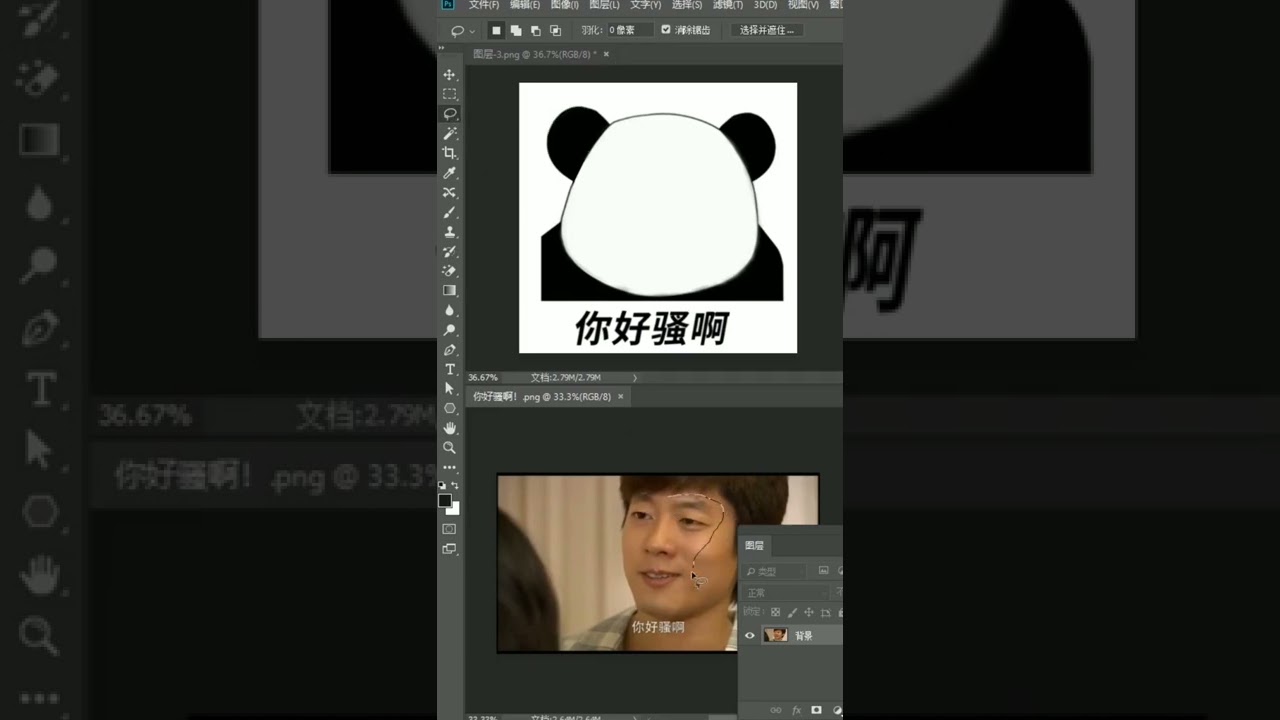Close the 你好骚啊！.png document tab
This screenshot has height=720, width=1280.
pos(620,397)
